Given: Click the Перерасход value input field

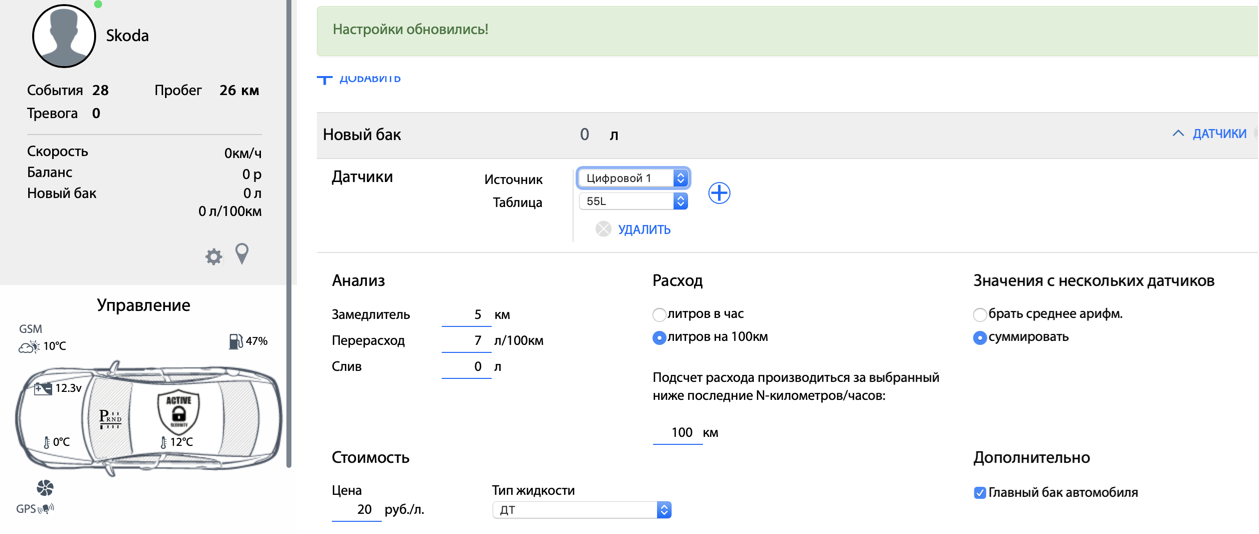Looking at the screenshot, I should (466, 341).
